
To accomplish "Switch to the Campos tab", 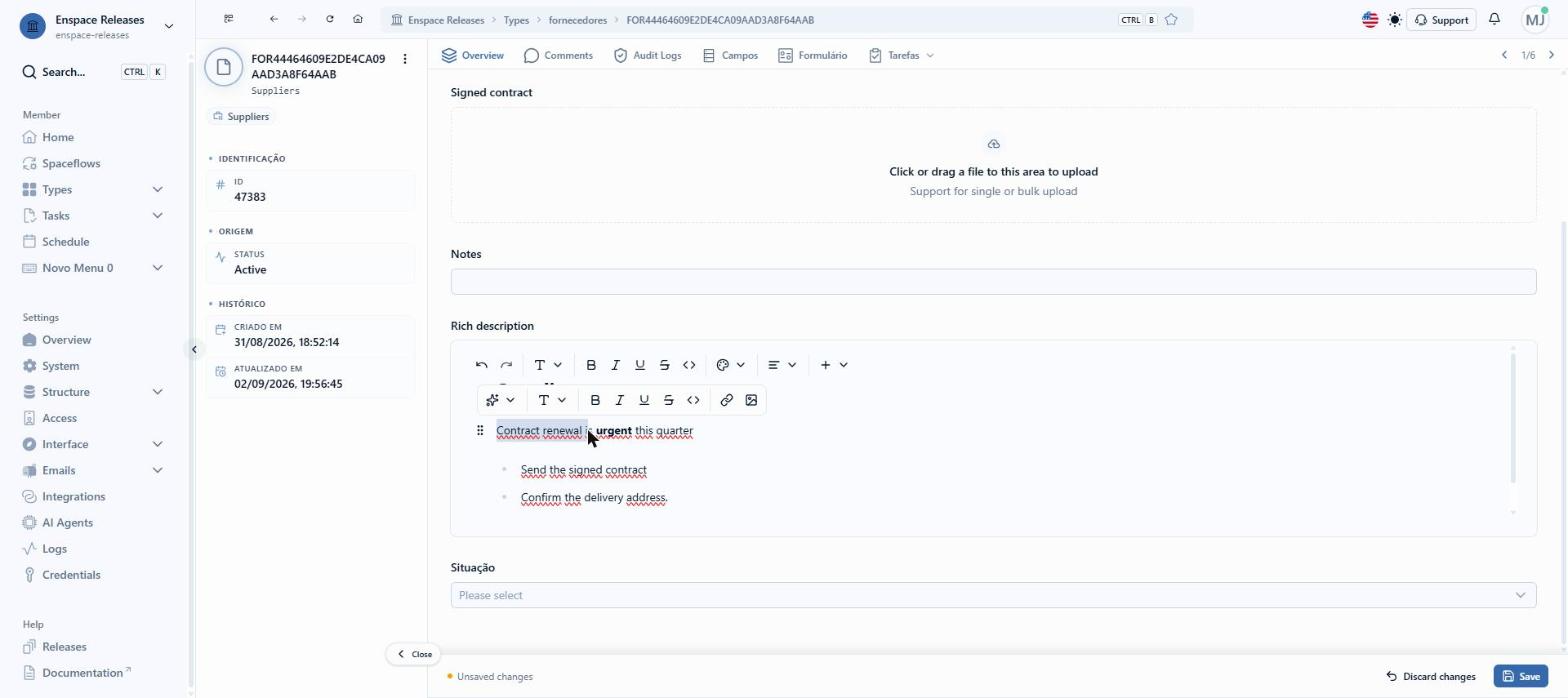I will click(730, 55).
